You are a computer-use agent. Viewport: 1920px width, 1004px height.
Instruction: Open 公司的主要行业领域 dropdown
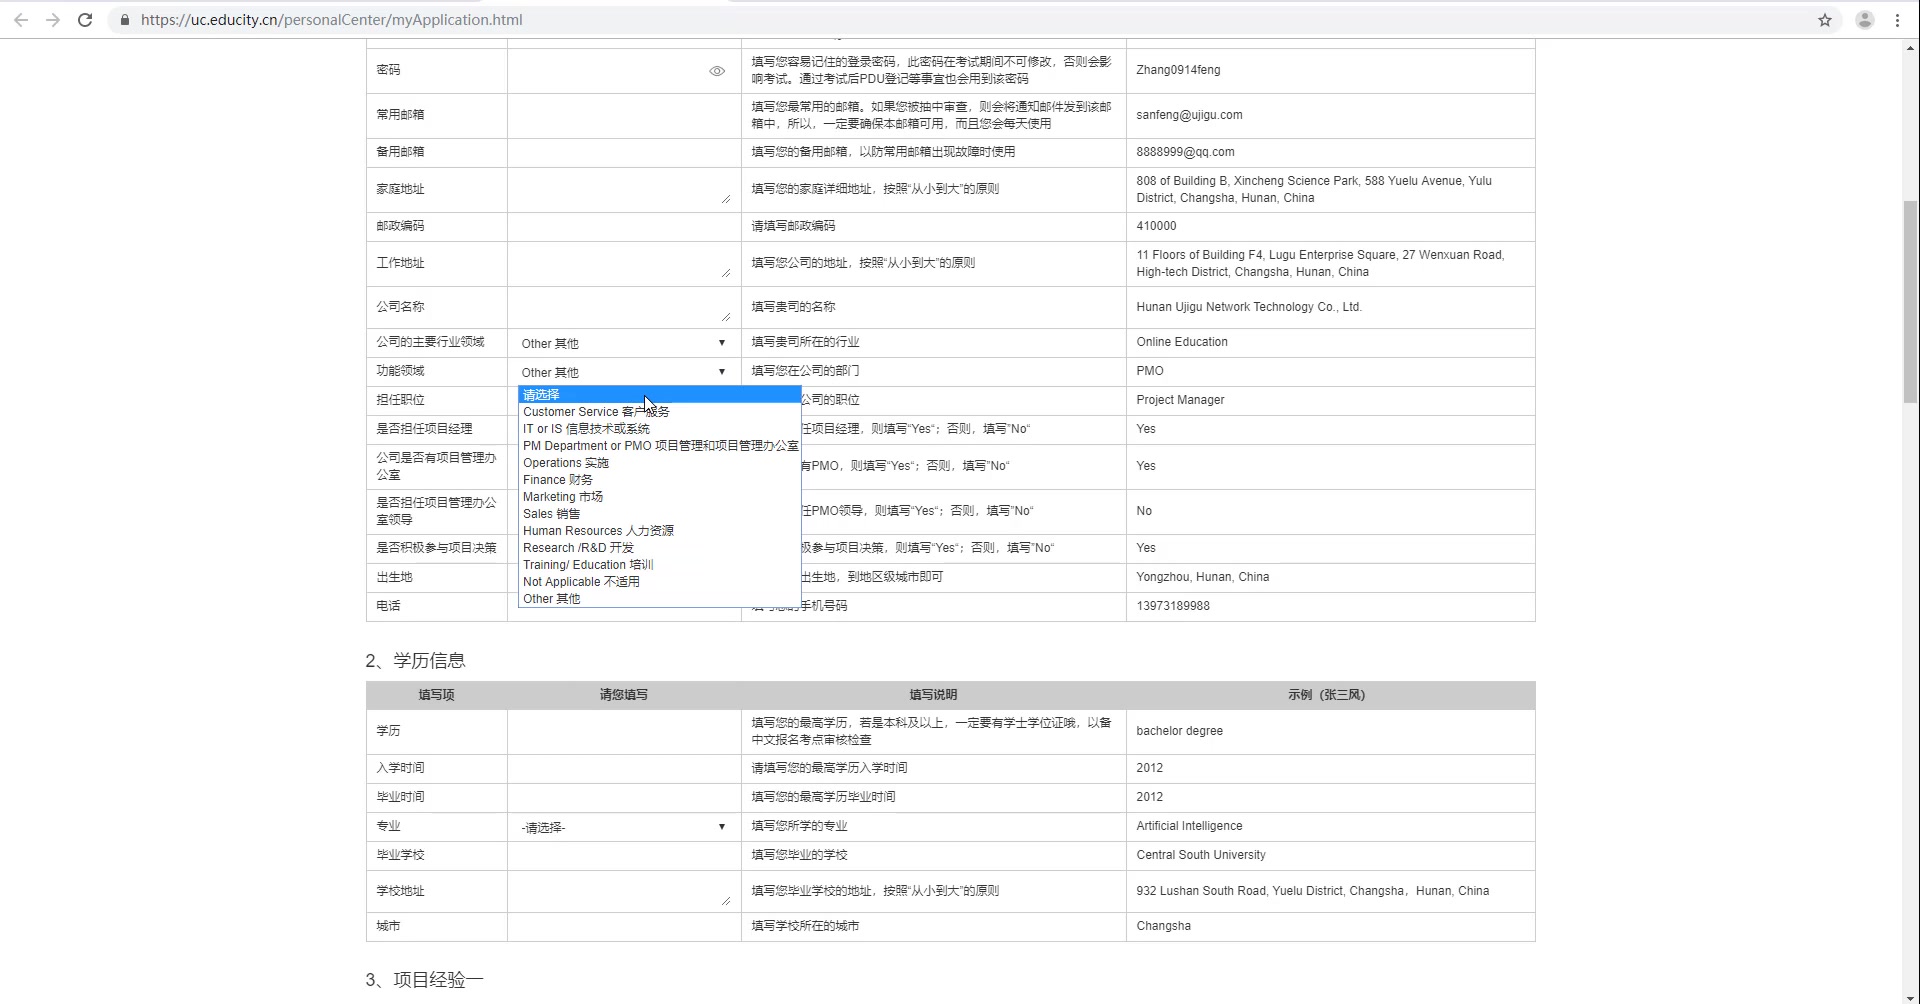click(x=624, y=343)
